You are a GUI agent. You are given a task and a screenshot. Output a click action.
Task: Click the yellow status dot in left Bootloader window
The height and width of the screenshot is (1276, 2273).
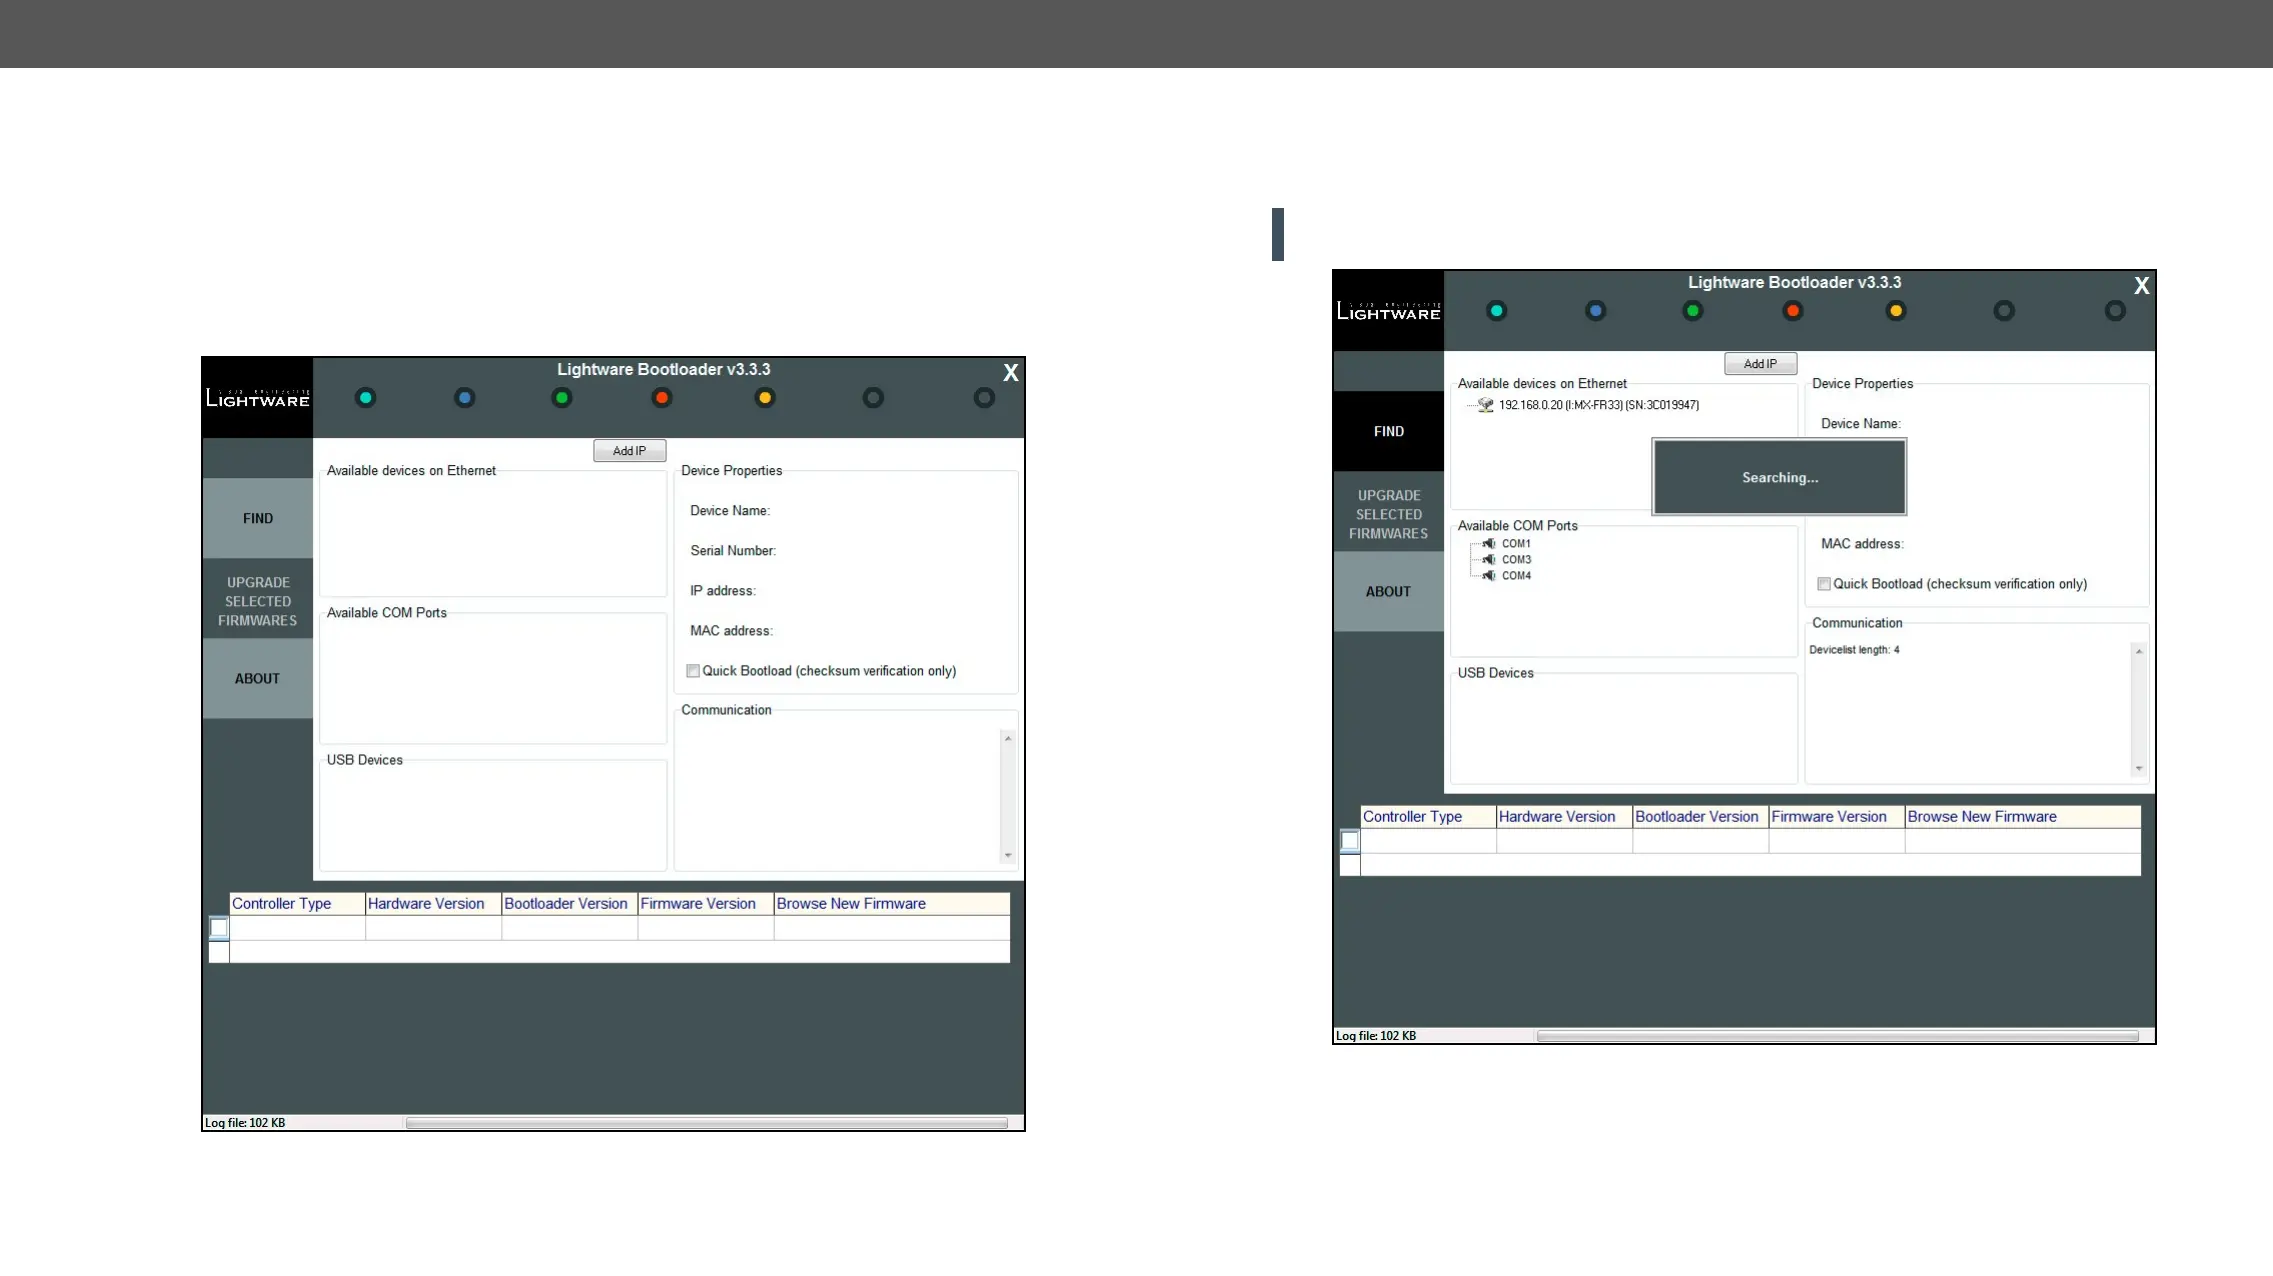(x=765, y=398)
